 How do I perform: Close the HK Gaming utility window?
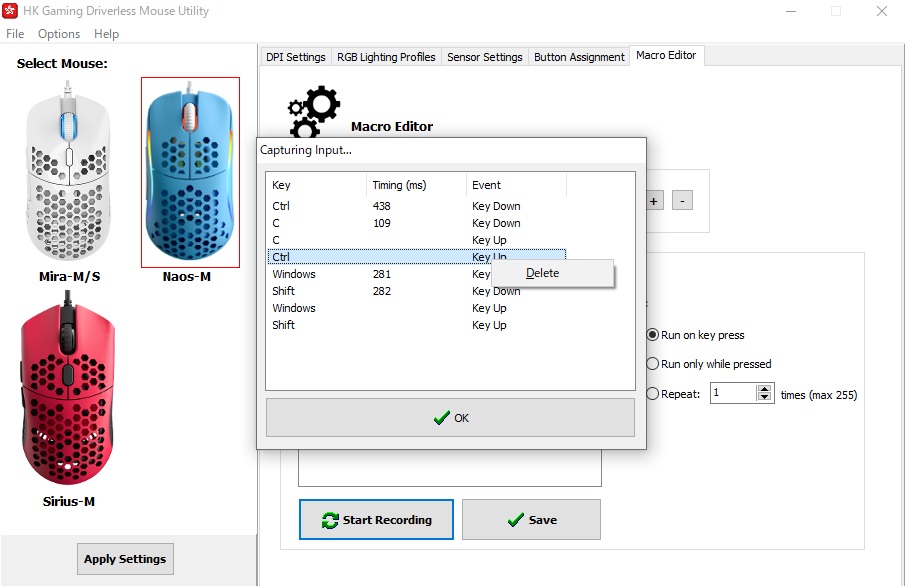coord(881,11)
